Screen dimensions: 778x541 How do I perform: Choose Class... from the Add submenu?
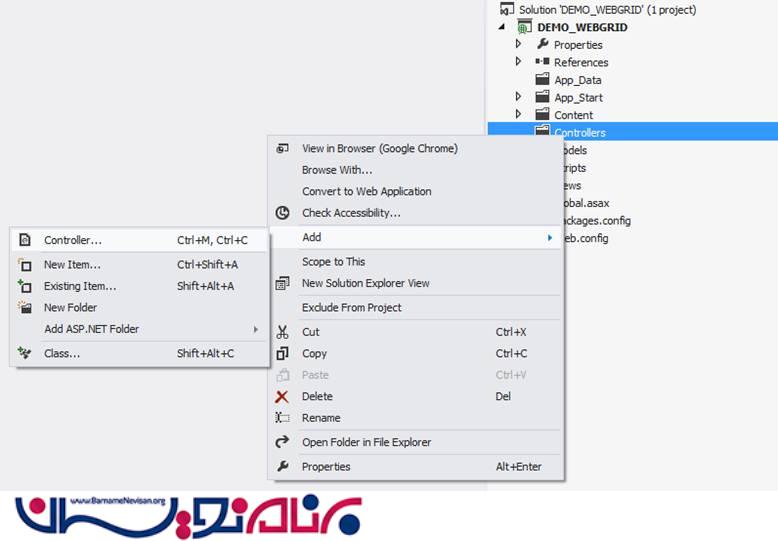point(140,353)
